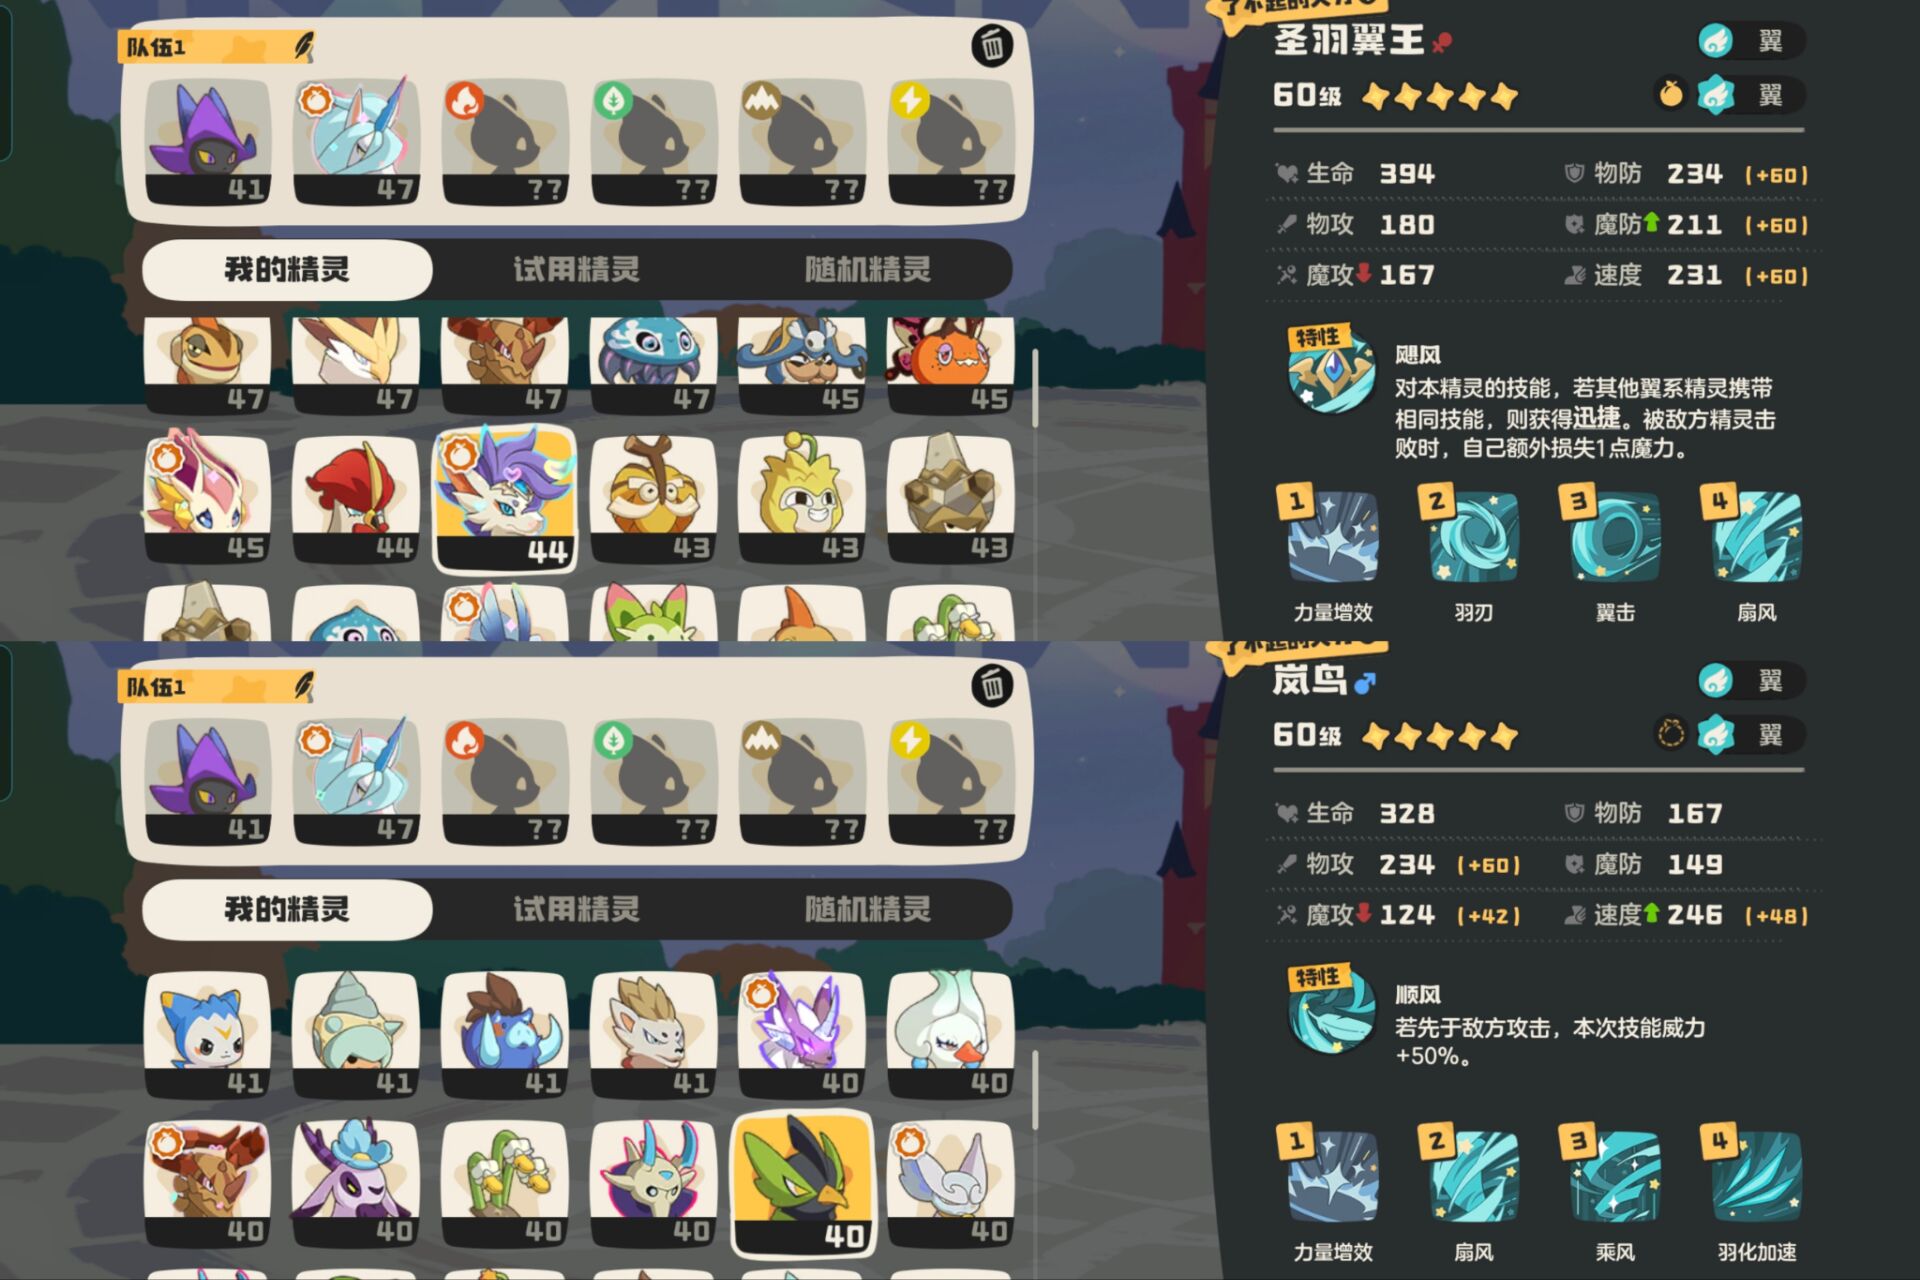The width and height of the screenshot is (1920, 1280).
Task: Click the sprite list scrollbar in 岚鸟's screen
Action: pos(1034,1090)
